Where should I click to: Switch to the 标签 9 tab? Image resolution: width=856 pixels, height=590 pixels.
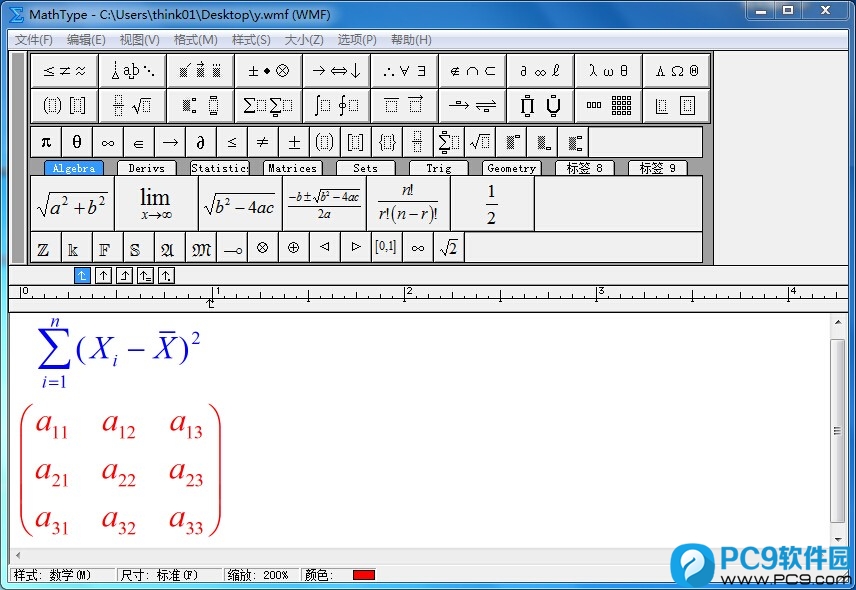click(658, 168)
